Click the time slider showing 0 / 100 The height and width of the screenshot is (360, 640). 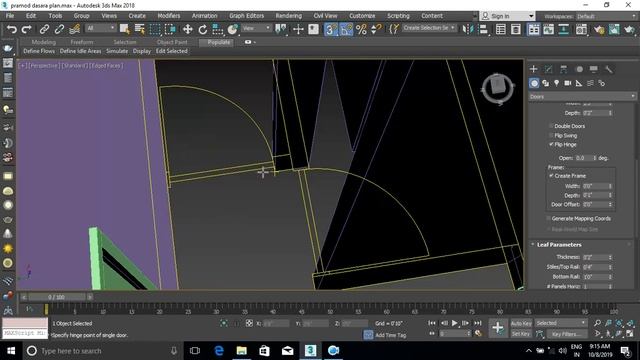pos(56,297)
